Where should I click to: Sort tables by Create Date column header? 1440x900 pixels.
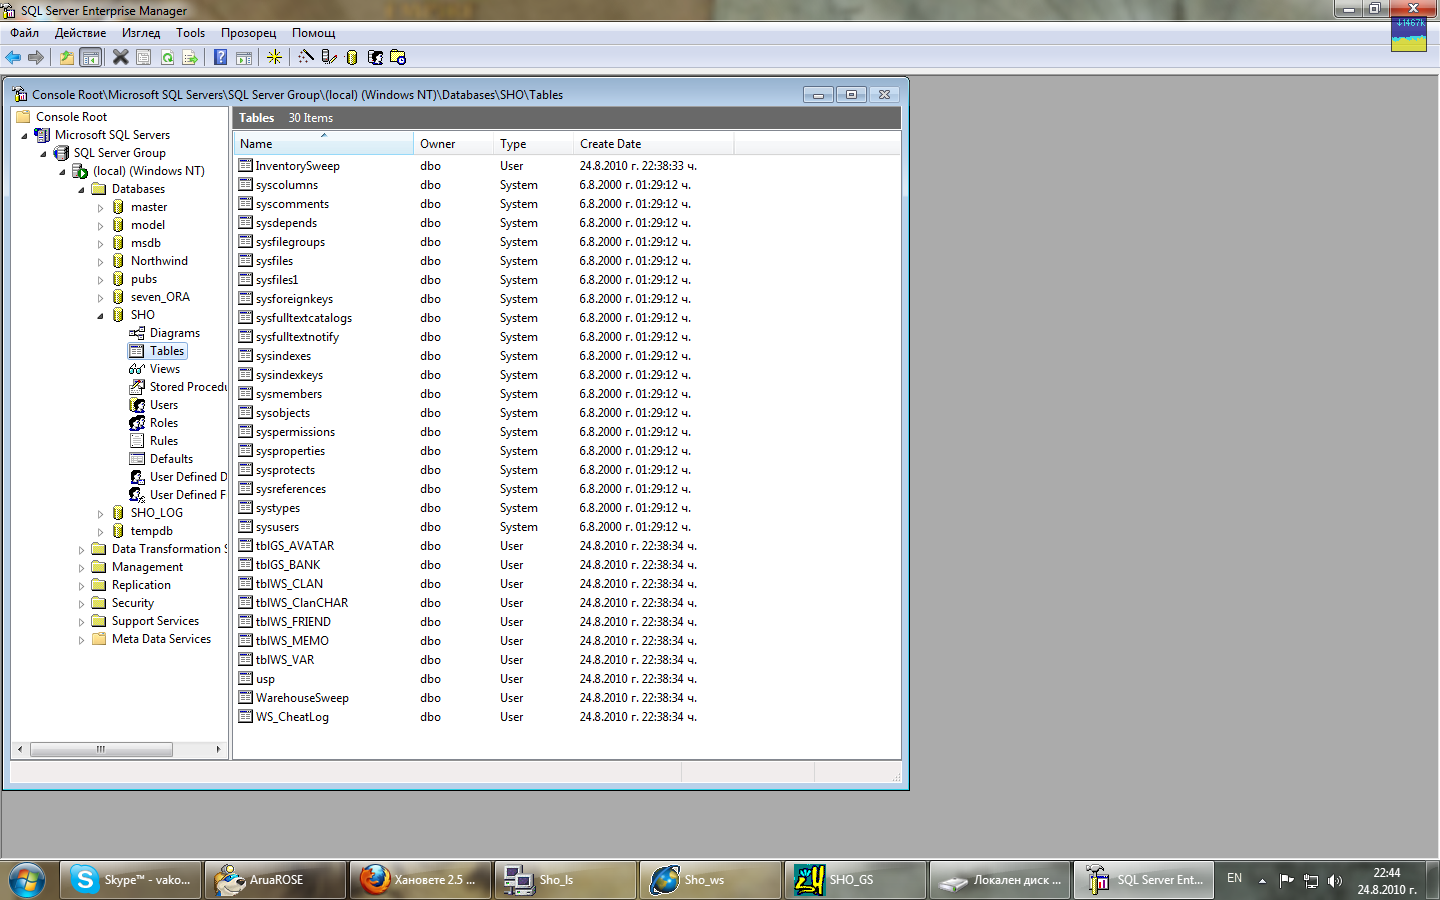point(610,144)
